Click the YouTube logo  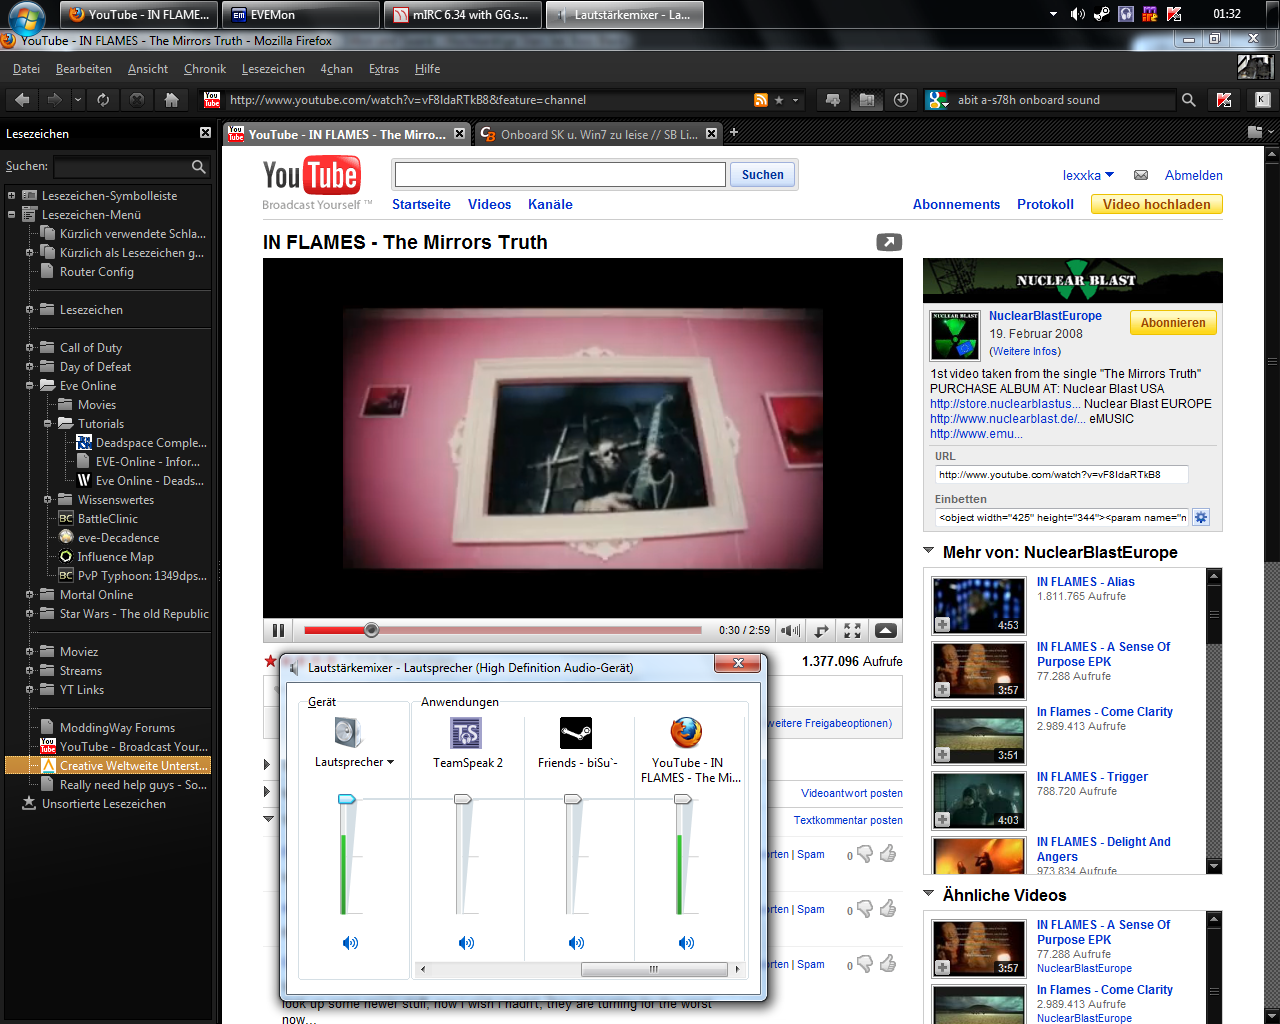coord(312,175)
